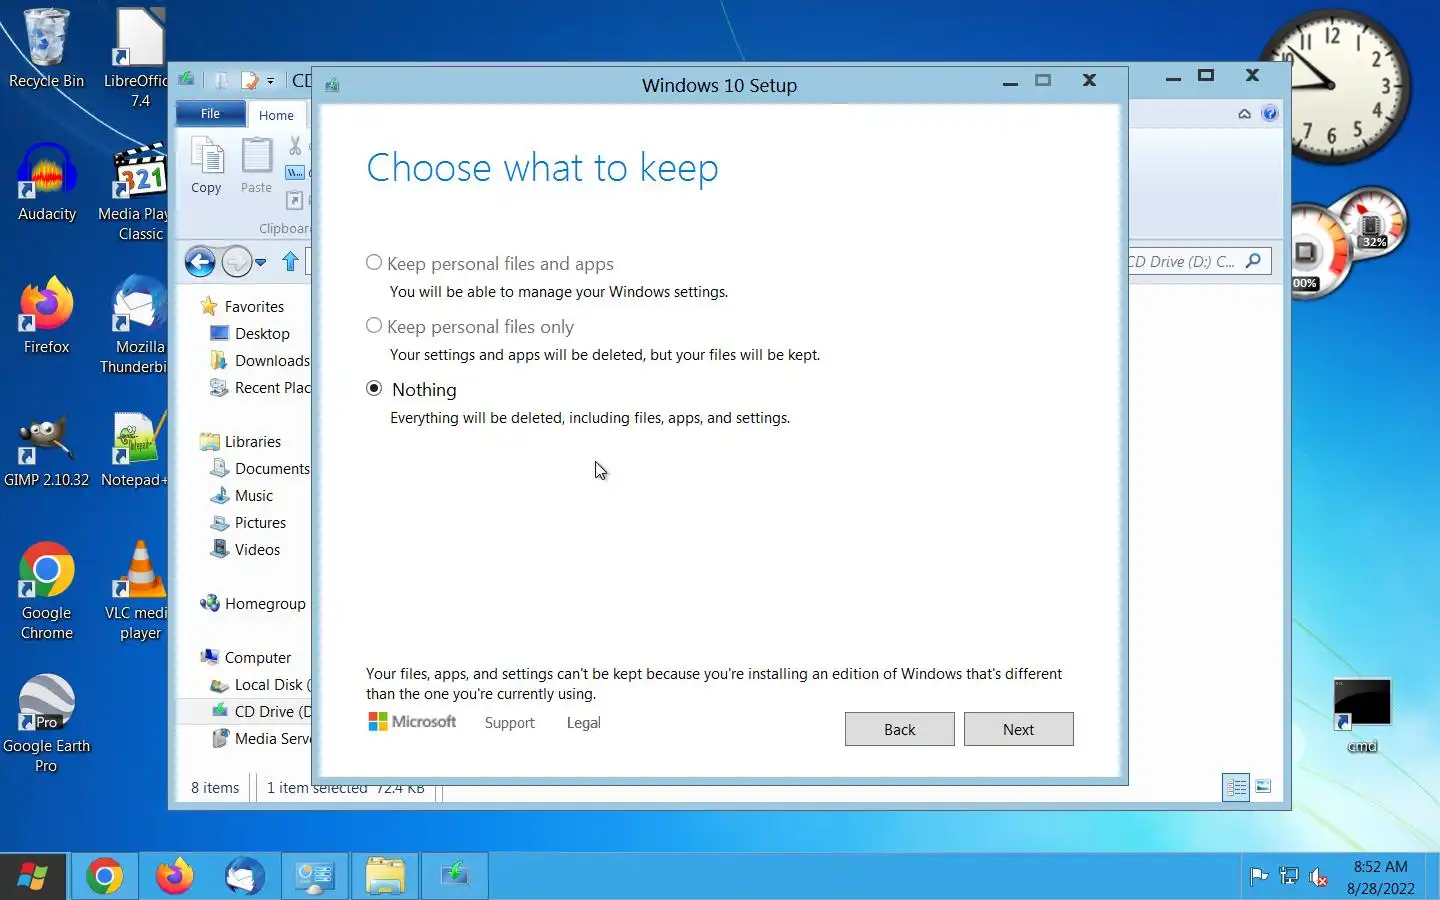Select Media Server in the navigation pane
This screenshot has width=1440, height=900.
(260, 738)
